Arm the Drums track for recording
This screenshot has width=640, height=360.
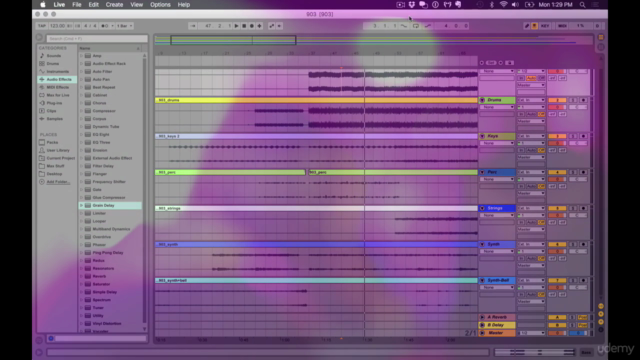click(583, 100)
